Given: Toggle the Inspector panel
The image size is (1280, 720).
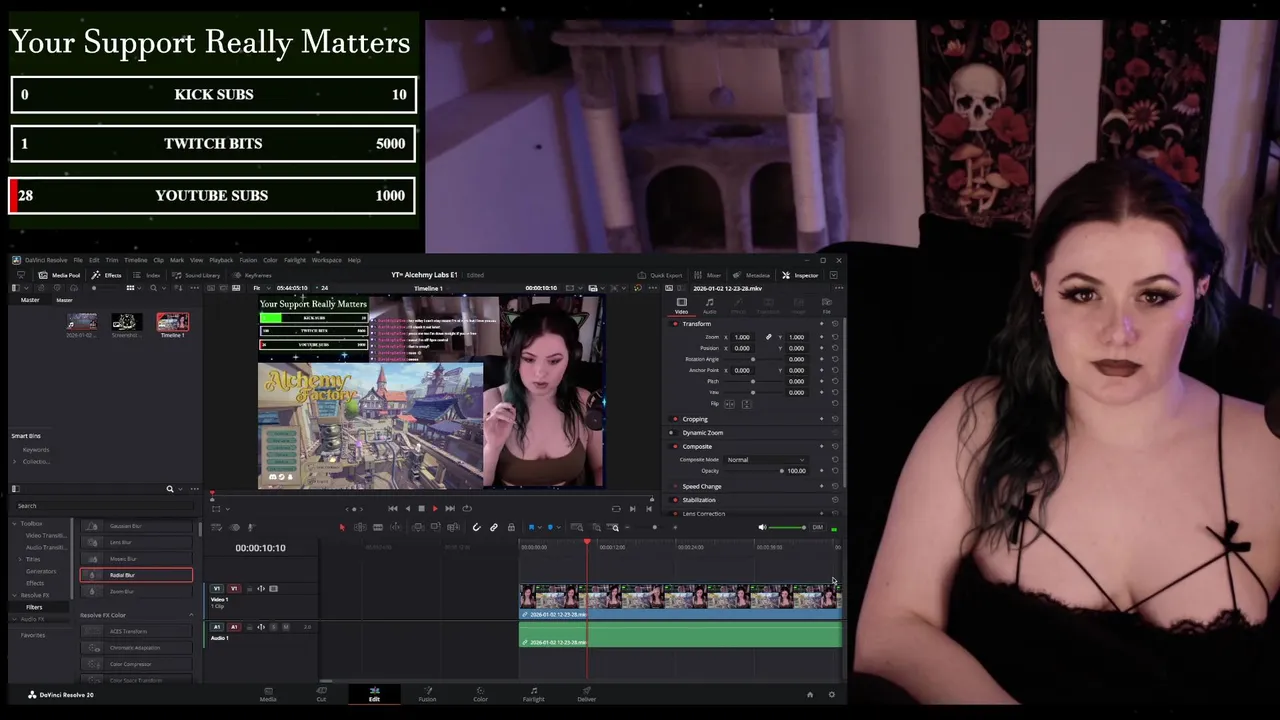Looking at the screenshot, I should tap(801, 275).
